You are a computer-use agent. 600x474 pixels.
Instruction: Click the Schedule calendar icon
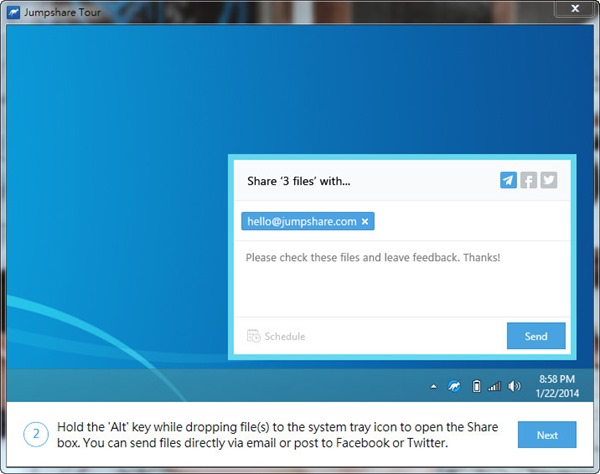pyautogui.click(x=253, y=336)
